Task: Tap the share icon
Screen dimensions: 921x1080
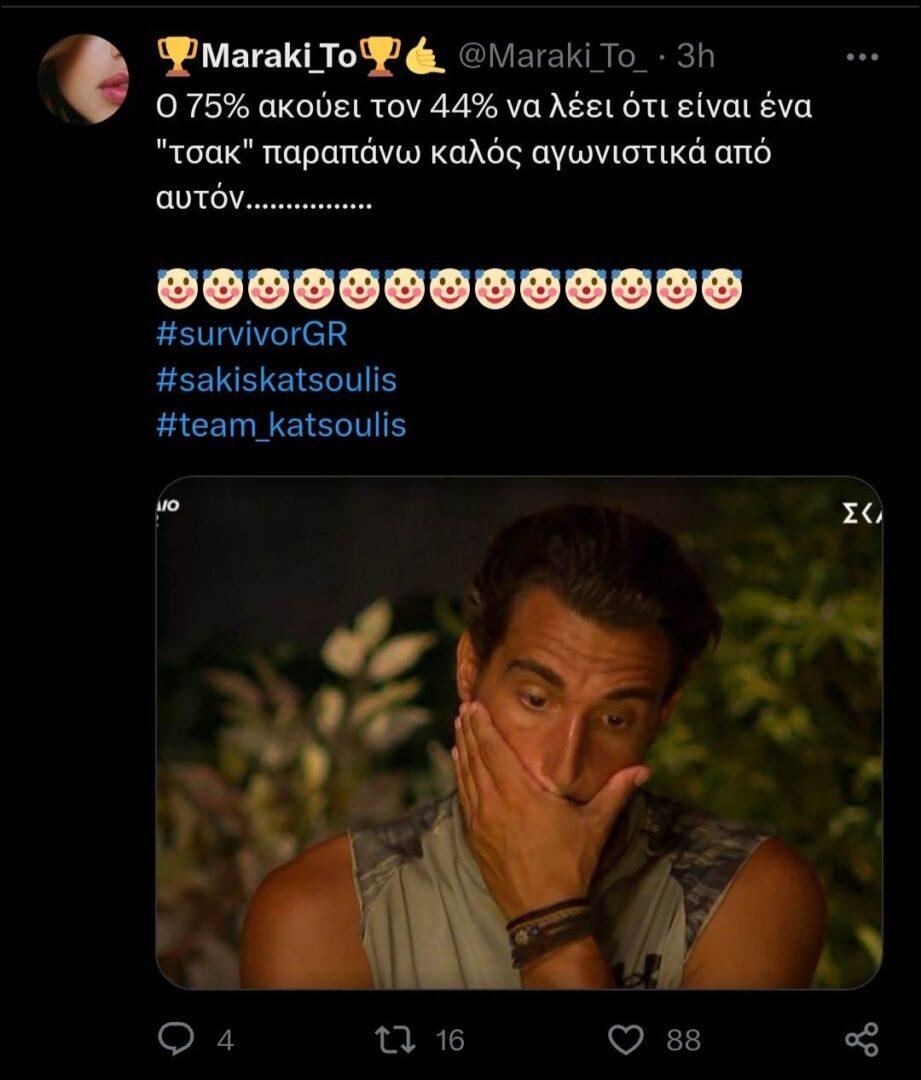Action: (861, 1039)
